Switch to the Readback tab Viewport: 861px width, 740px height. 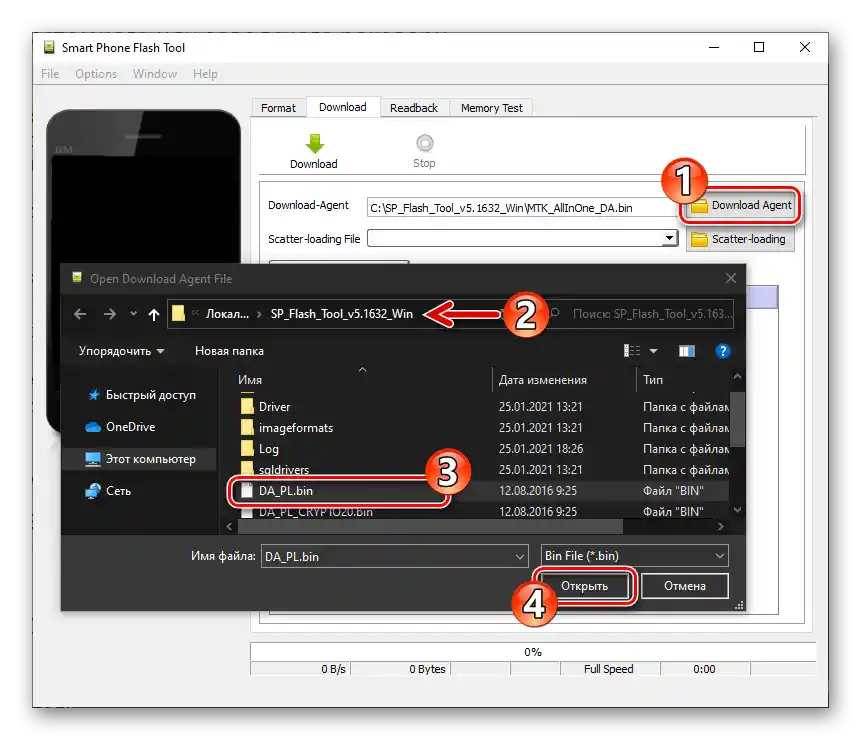[x=414, y=108]
